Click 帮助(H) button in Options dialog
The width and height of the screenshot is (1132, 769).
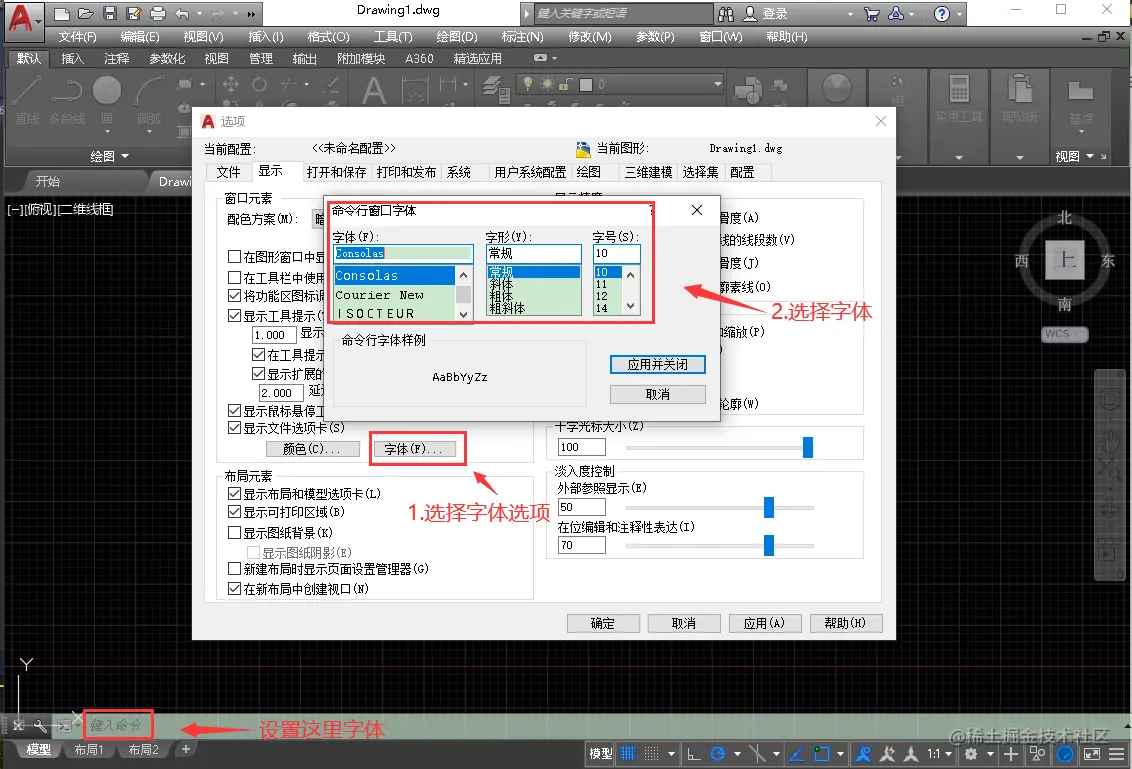coord(845,623)
